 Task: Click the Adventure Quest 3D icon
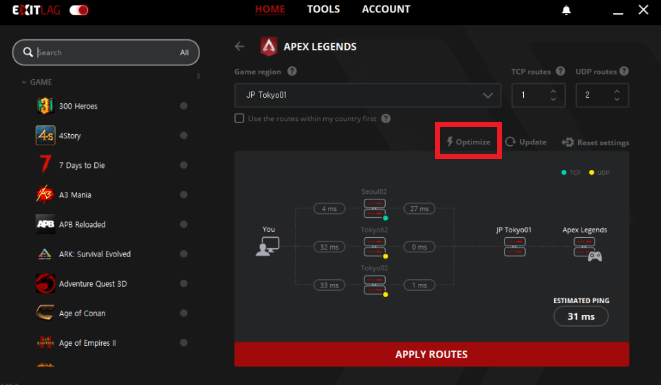point(45,283)
